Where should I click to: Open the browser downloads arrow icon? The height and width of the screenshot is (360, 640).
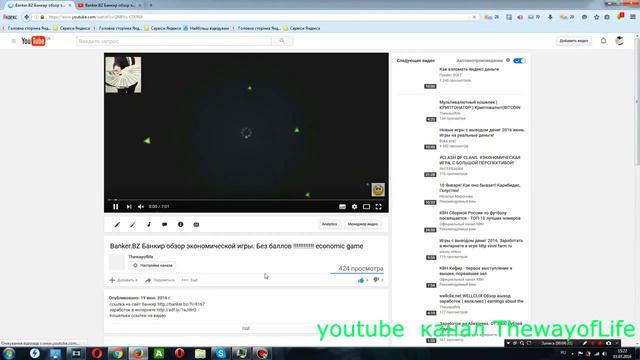550,17
